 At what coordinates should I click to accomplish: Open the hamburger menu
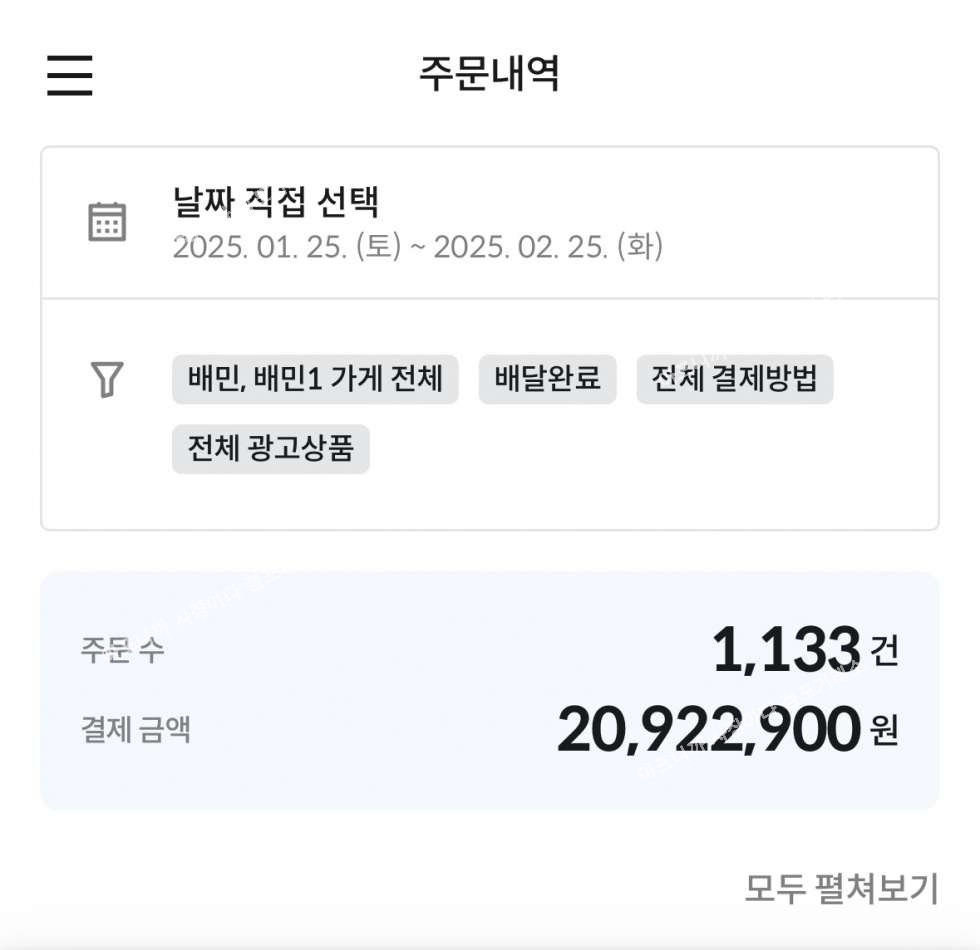[70, 75]
